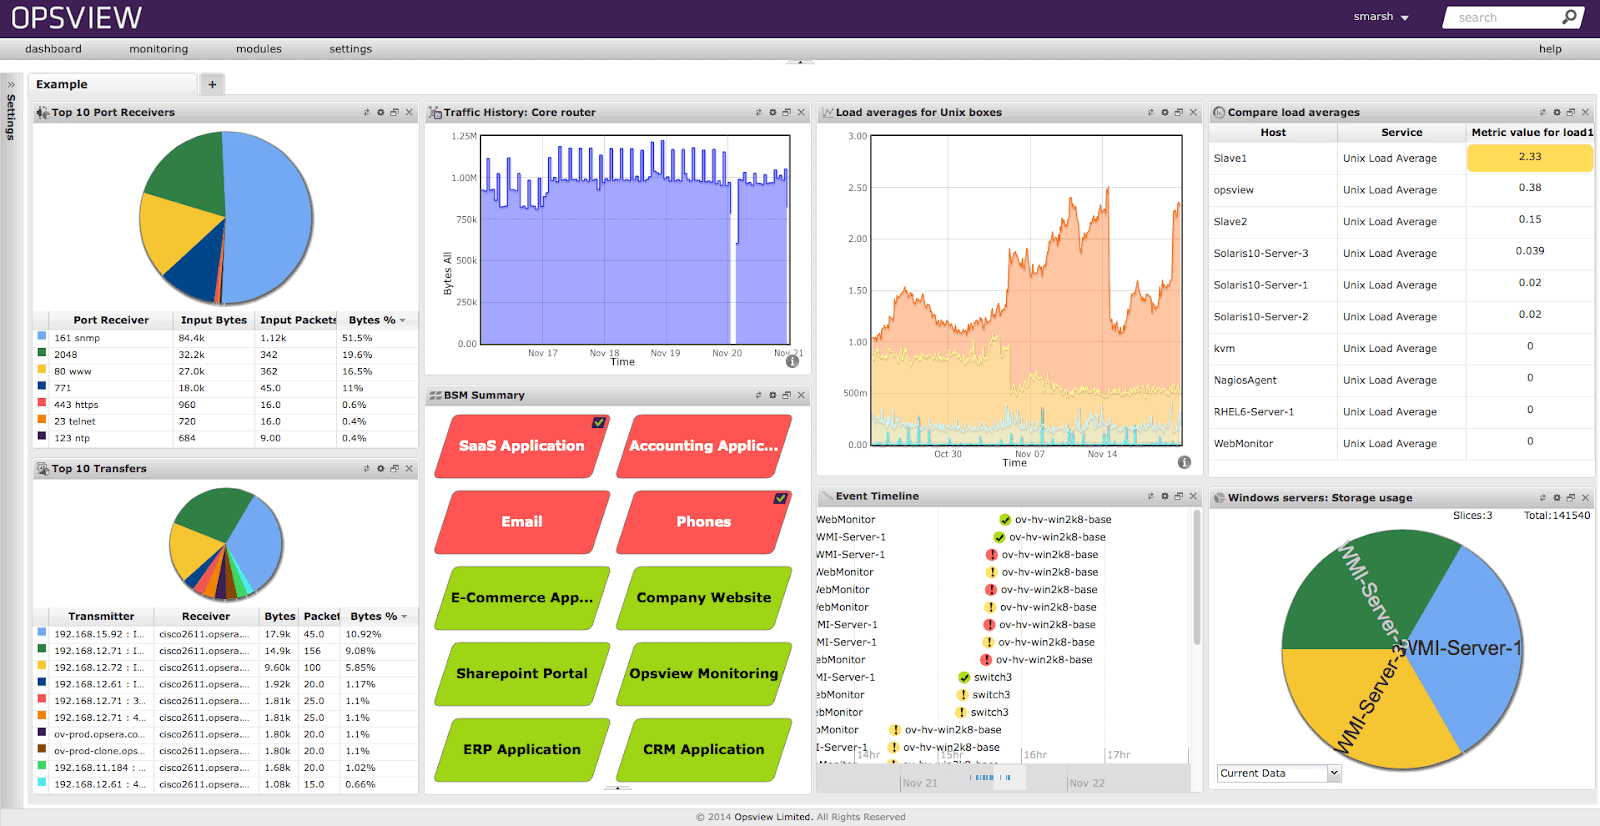
Task: Toggle the Phones checkbox
Action: coord(780,498)
